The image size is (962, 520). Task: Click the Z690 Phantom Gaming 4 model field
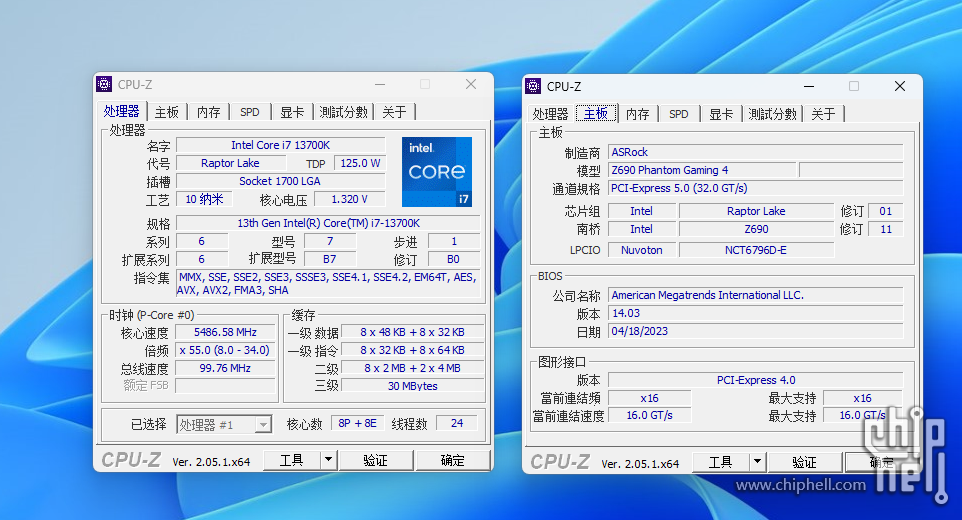[702, 170]
